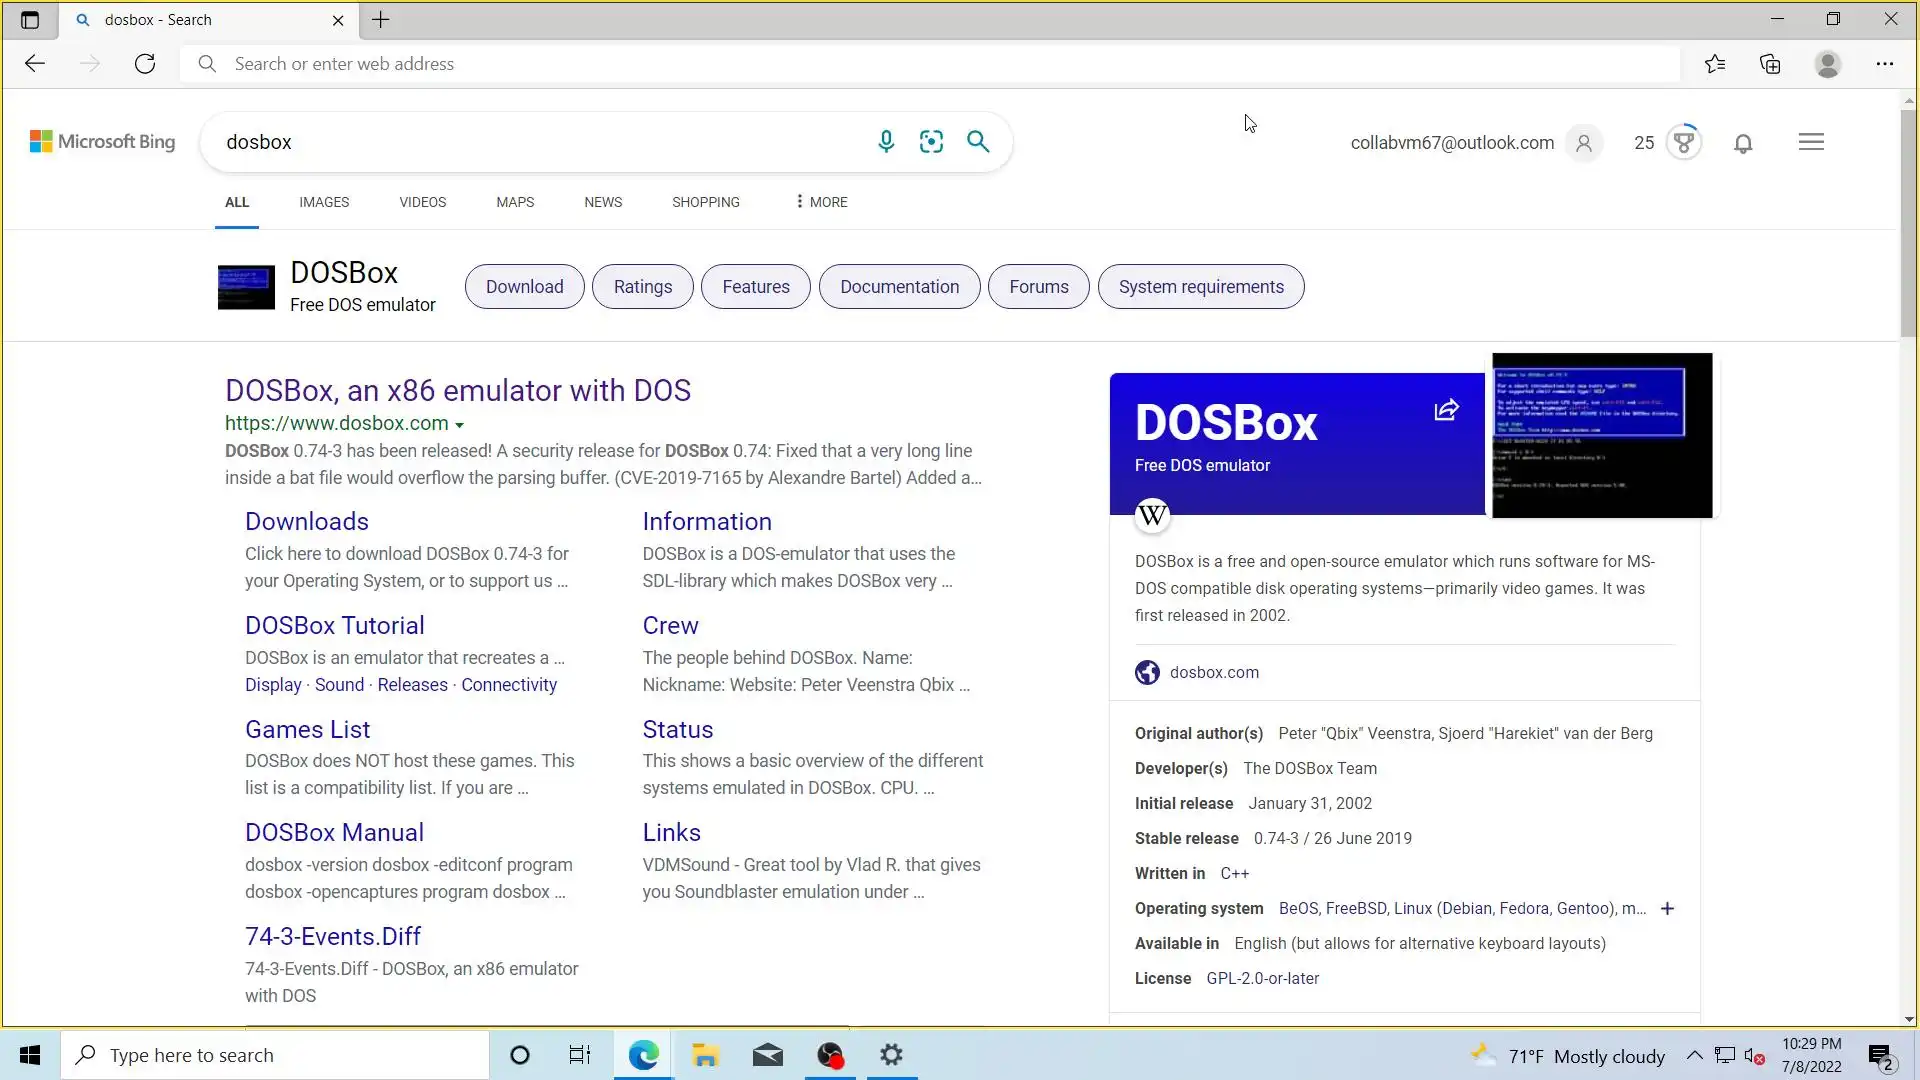Open the MORE search categories menu
The height and width of the screenshot is (1080, 1920).
tap(821, 202)
